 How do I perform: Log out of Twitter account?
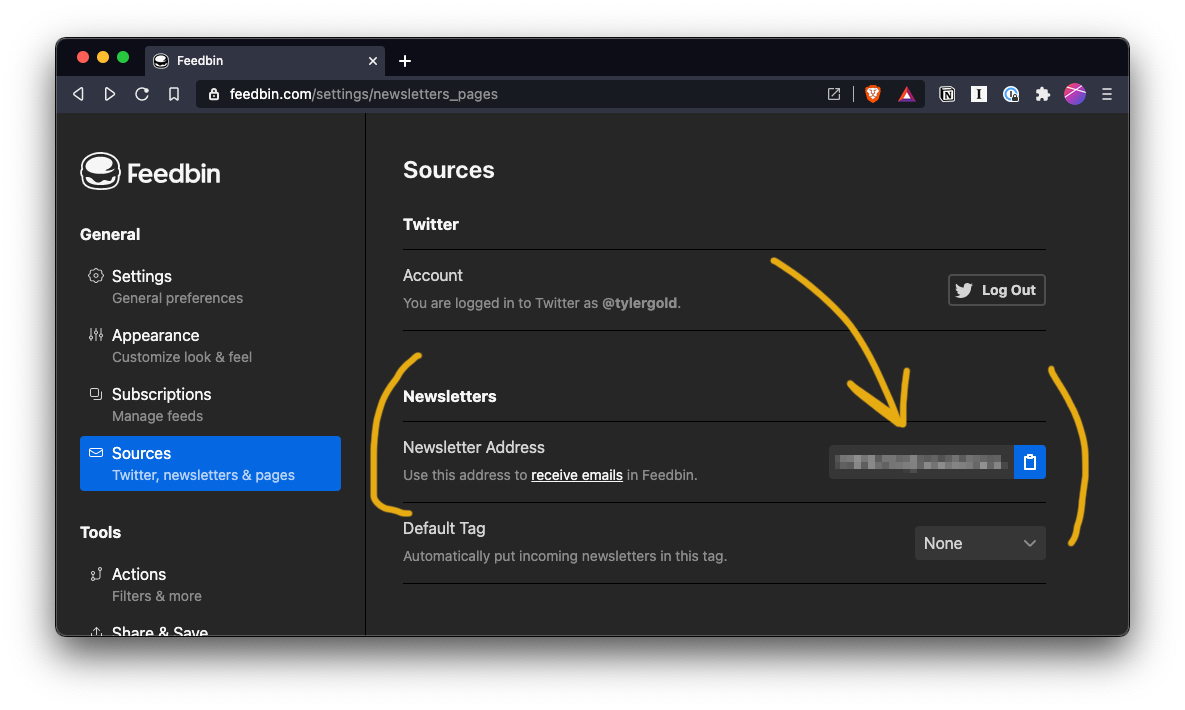pyautogui.click(x=996, y=290)
